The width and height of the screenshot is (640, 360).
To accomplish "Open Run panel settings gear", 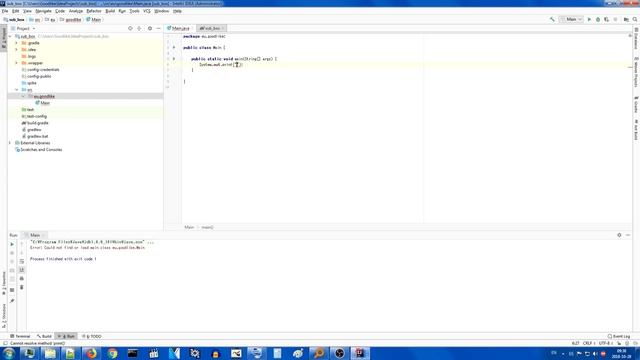I will [619, 235].
